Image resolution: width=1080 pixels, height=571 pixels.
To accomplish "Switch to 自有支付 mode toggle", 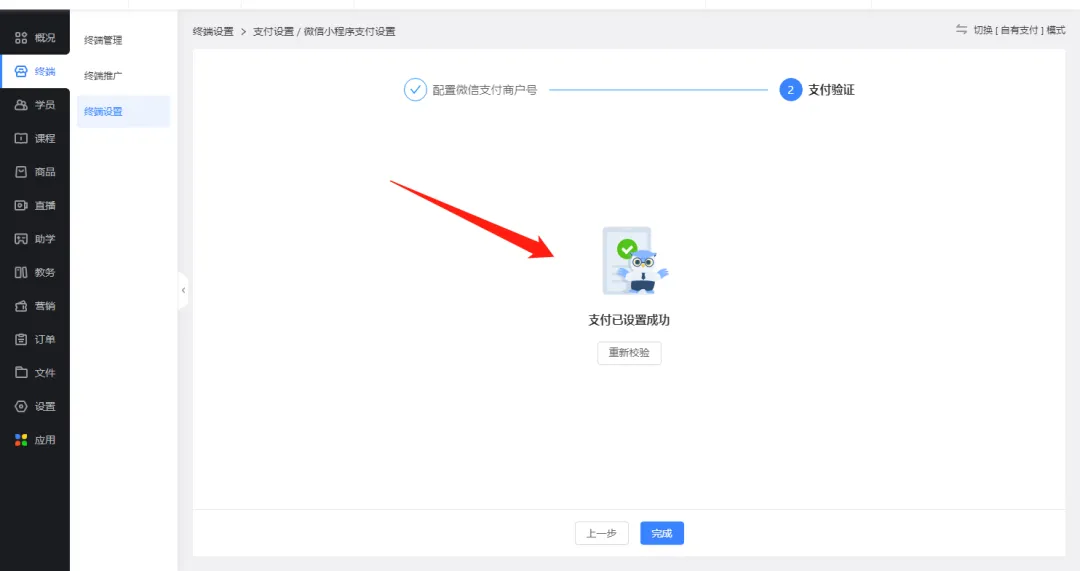I will 1010,30.
